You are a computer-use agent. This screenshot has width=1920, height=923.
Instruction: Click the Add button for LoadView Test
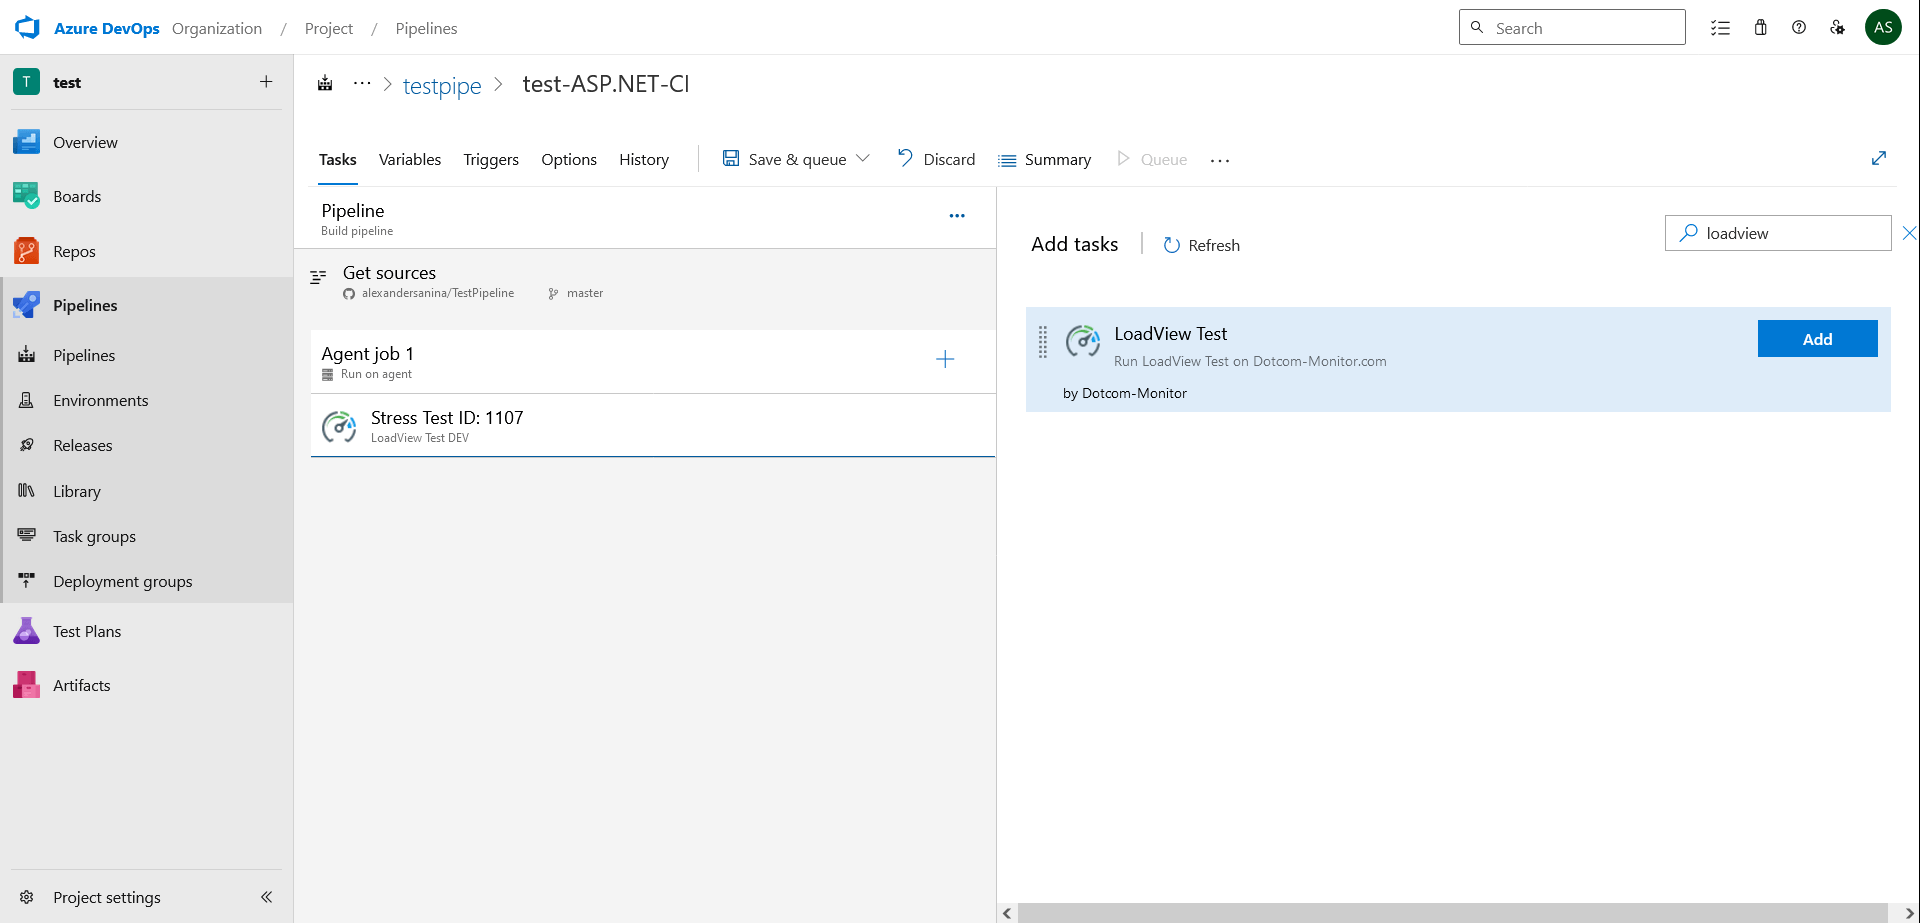pyautogui.click(x=1817, y=339)
